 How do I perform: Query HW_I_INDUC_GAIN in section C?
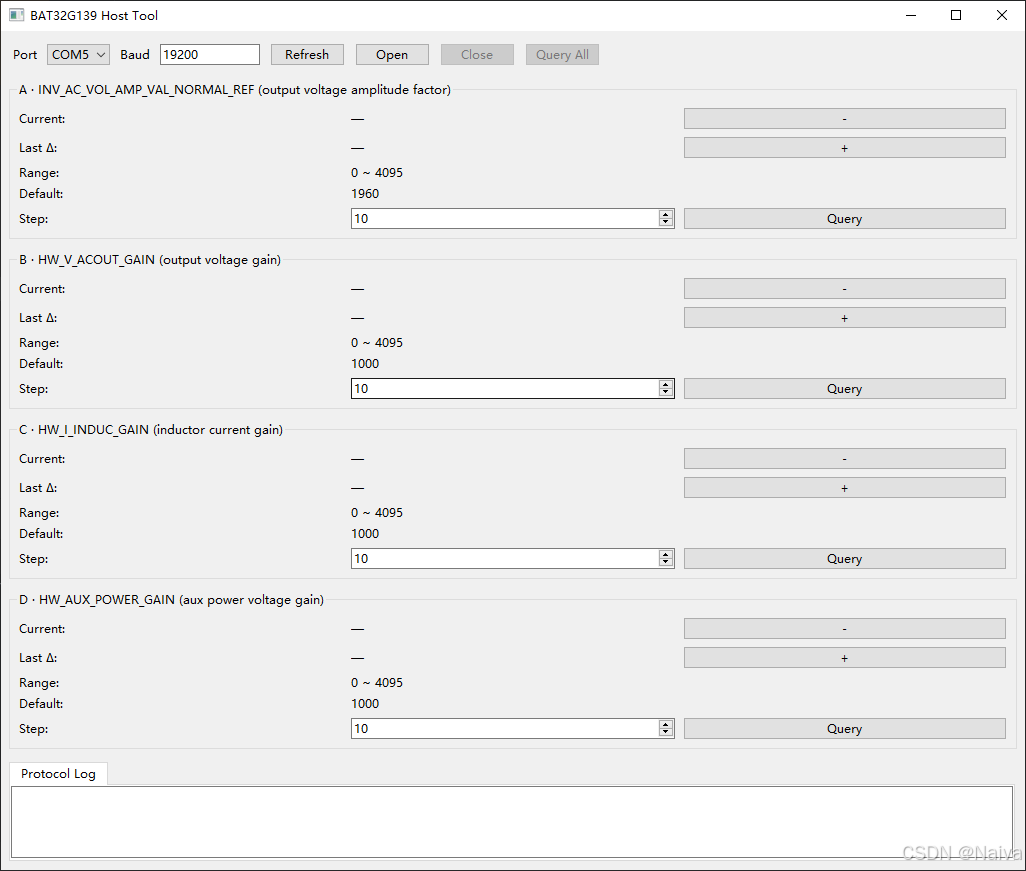pos(845,559)
